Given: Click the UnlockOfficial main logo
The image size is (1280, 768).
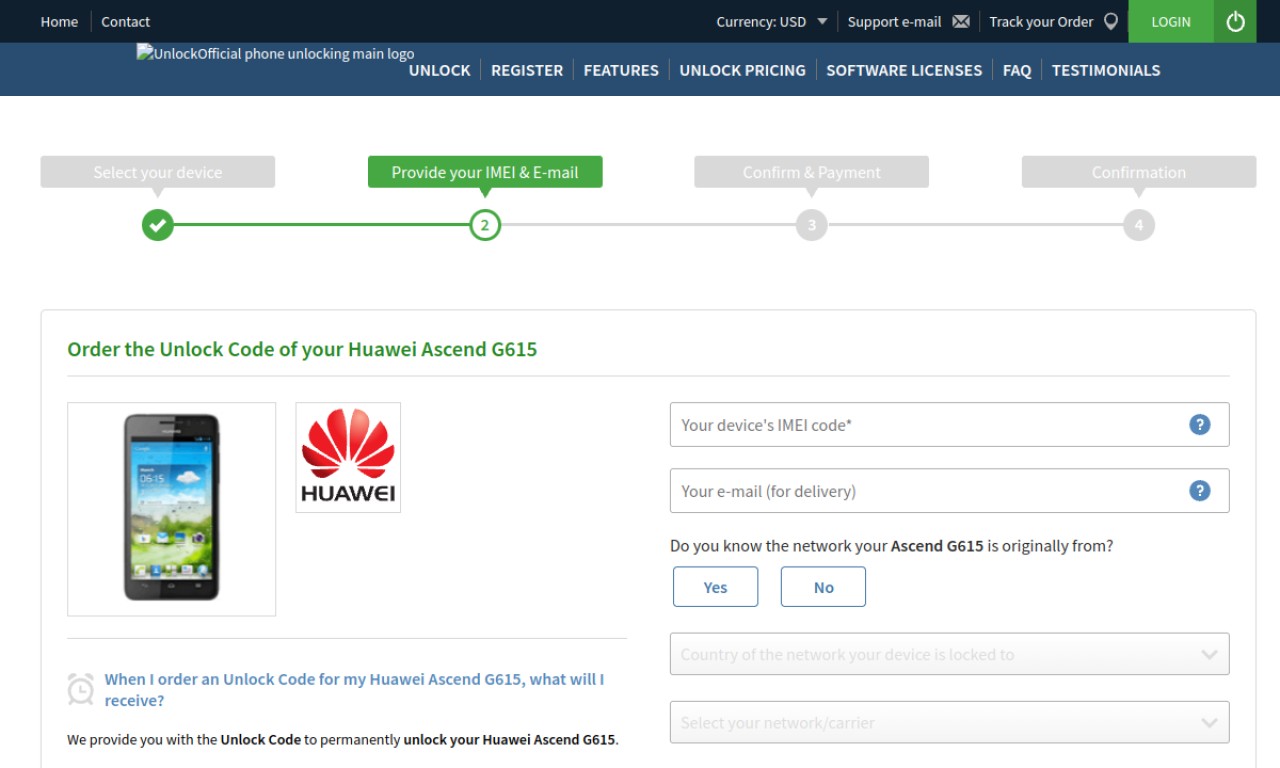Looking at the screenshot, I should pos(275,54).
